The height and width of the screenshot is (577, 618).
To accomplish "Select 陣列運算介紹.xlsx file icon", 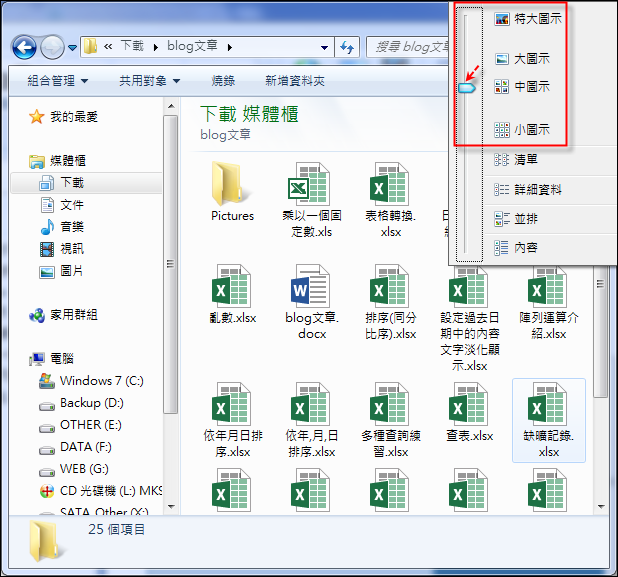I will (x=548, y=287).
